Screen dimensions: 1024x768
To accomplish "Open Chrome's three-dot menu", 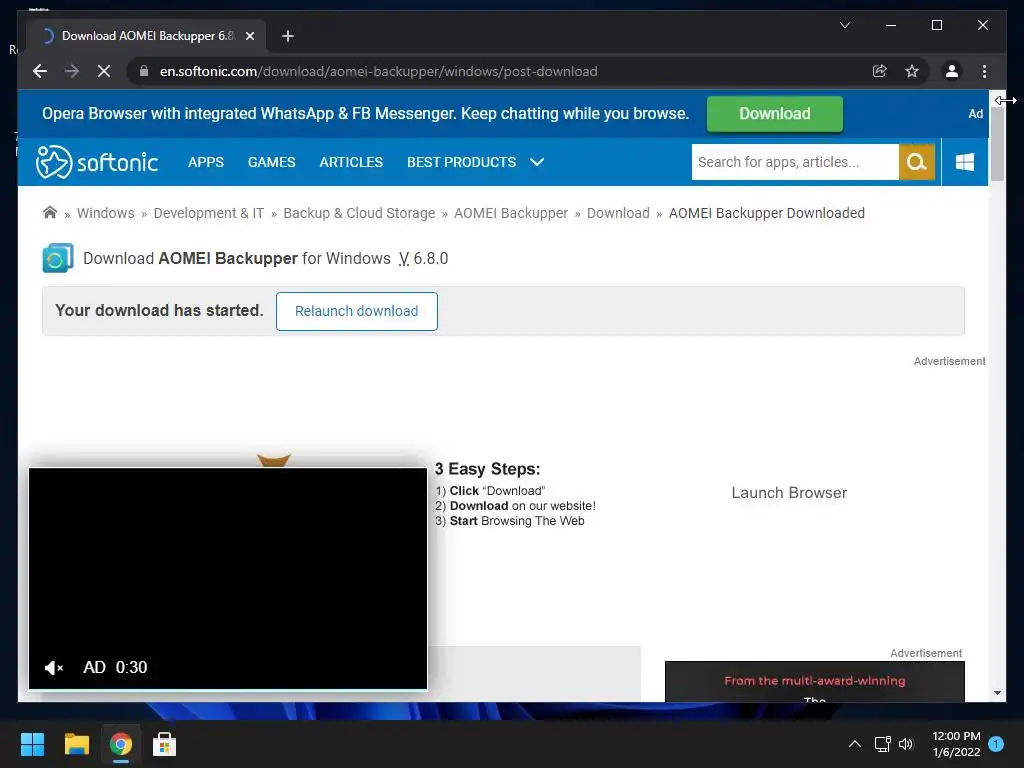I will click(x=984, y=71).
